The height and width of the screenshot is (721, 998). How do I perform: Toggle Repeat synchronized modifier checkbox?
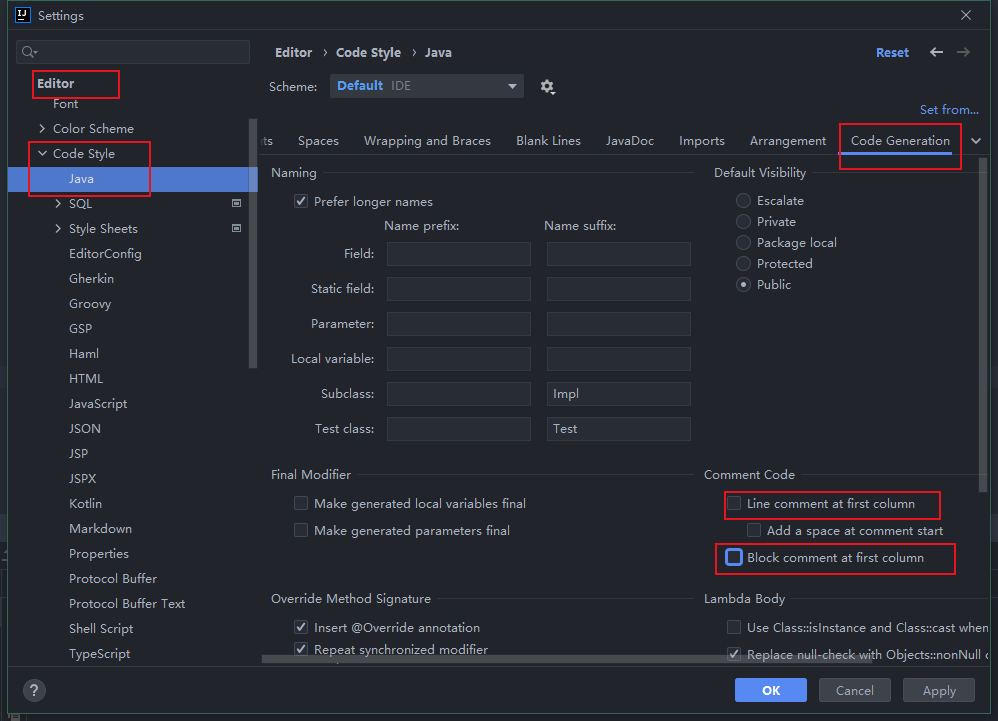point(301,649)
